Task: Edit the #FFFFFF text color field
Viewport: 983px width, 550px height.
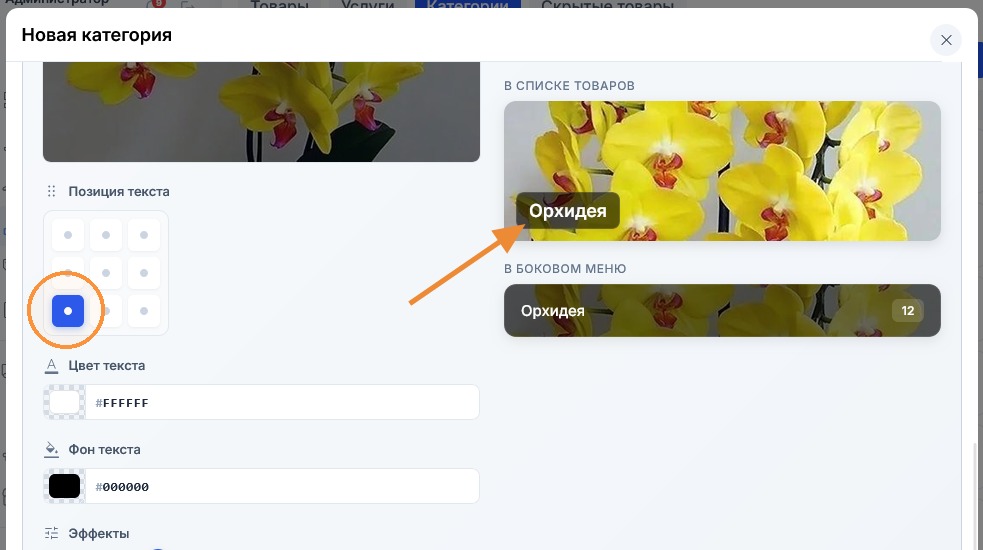Action: (x=282, y=402)
